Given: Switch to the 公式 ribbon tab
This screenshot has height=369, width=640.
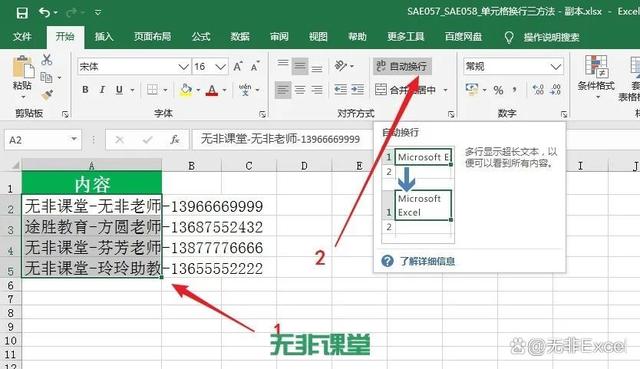Looking at the screenshot, I should (201, 37).
